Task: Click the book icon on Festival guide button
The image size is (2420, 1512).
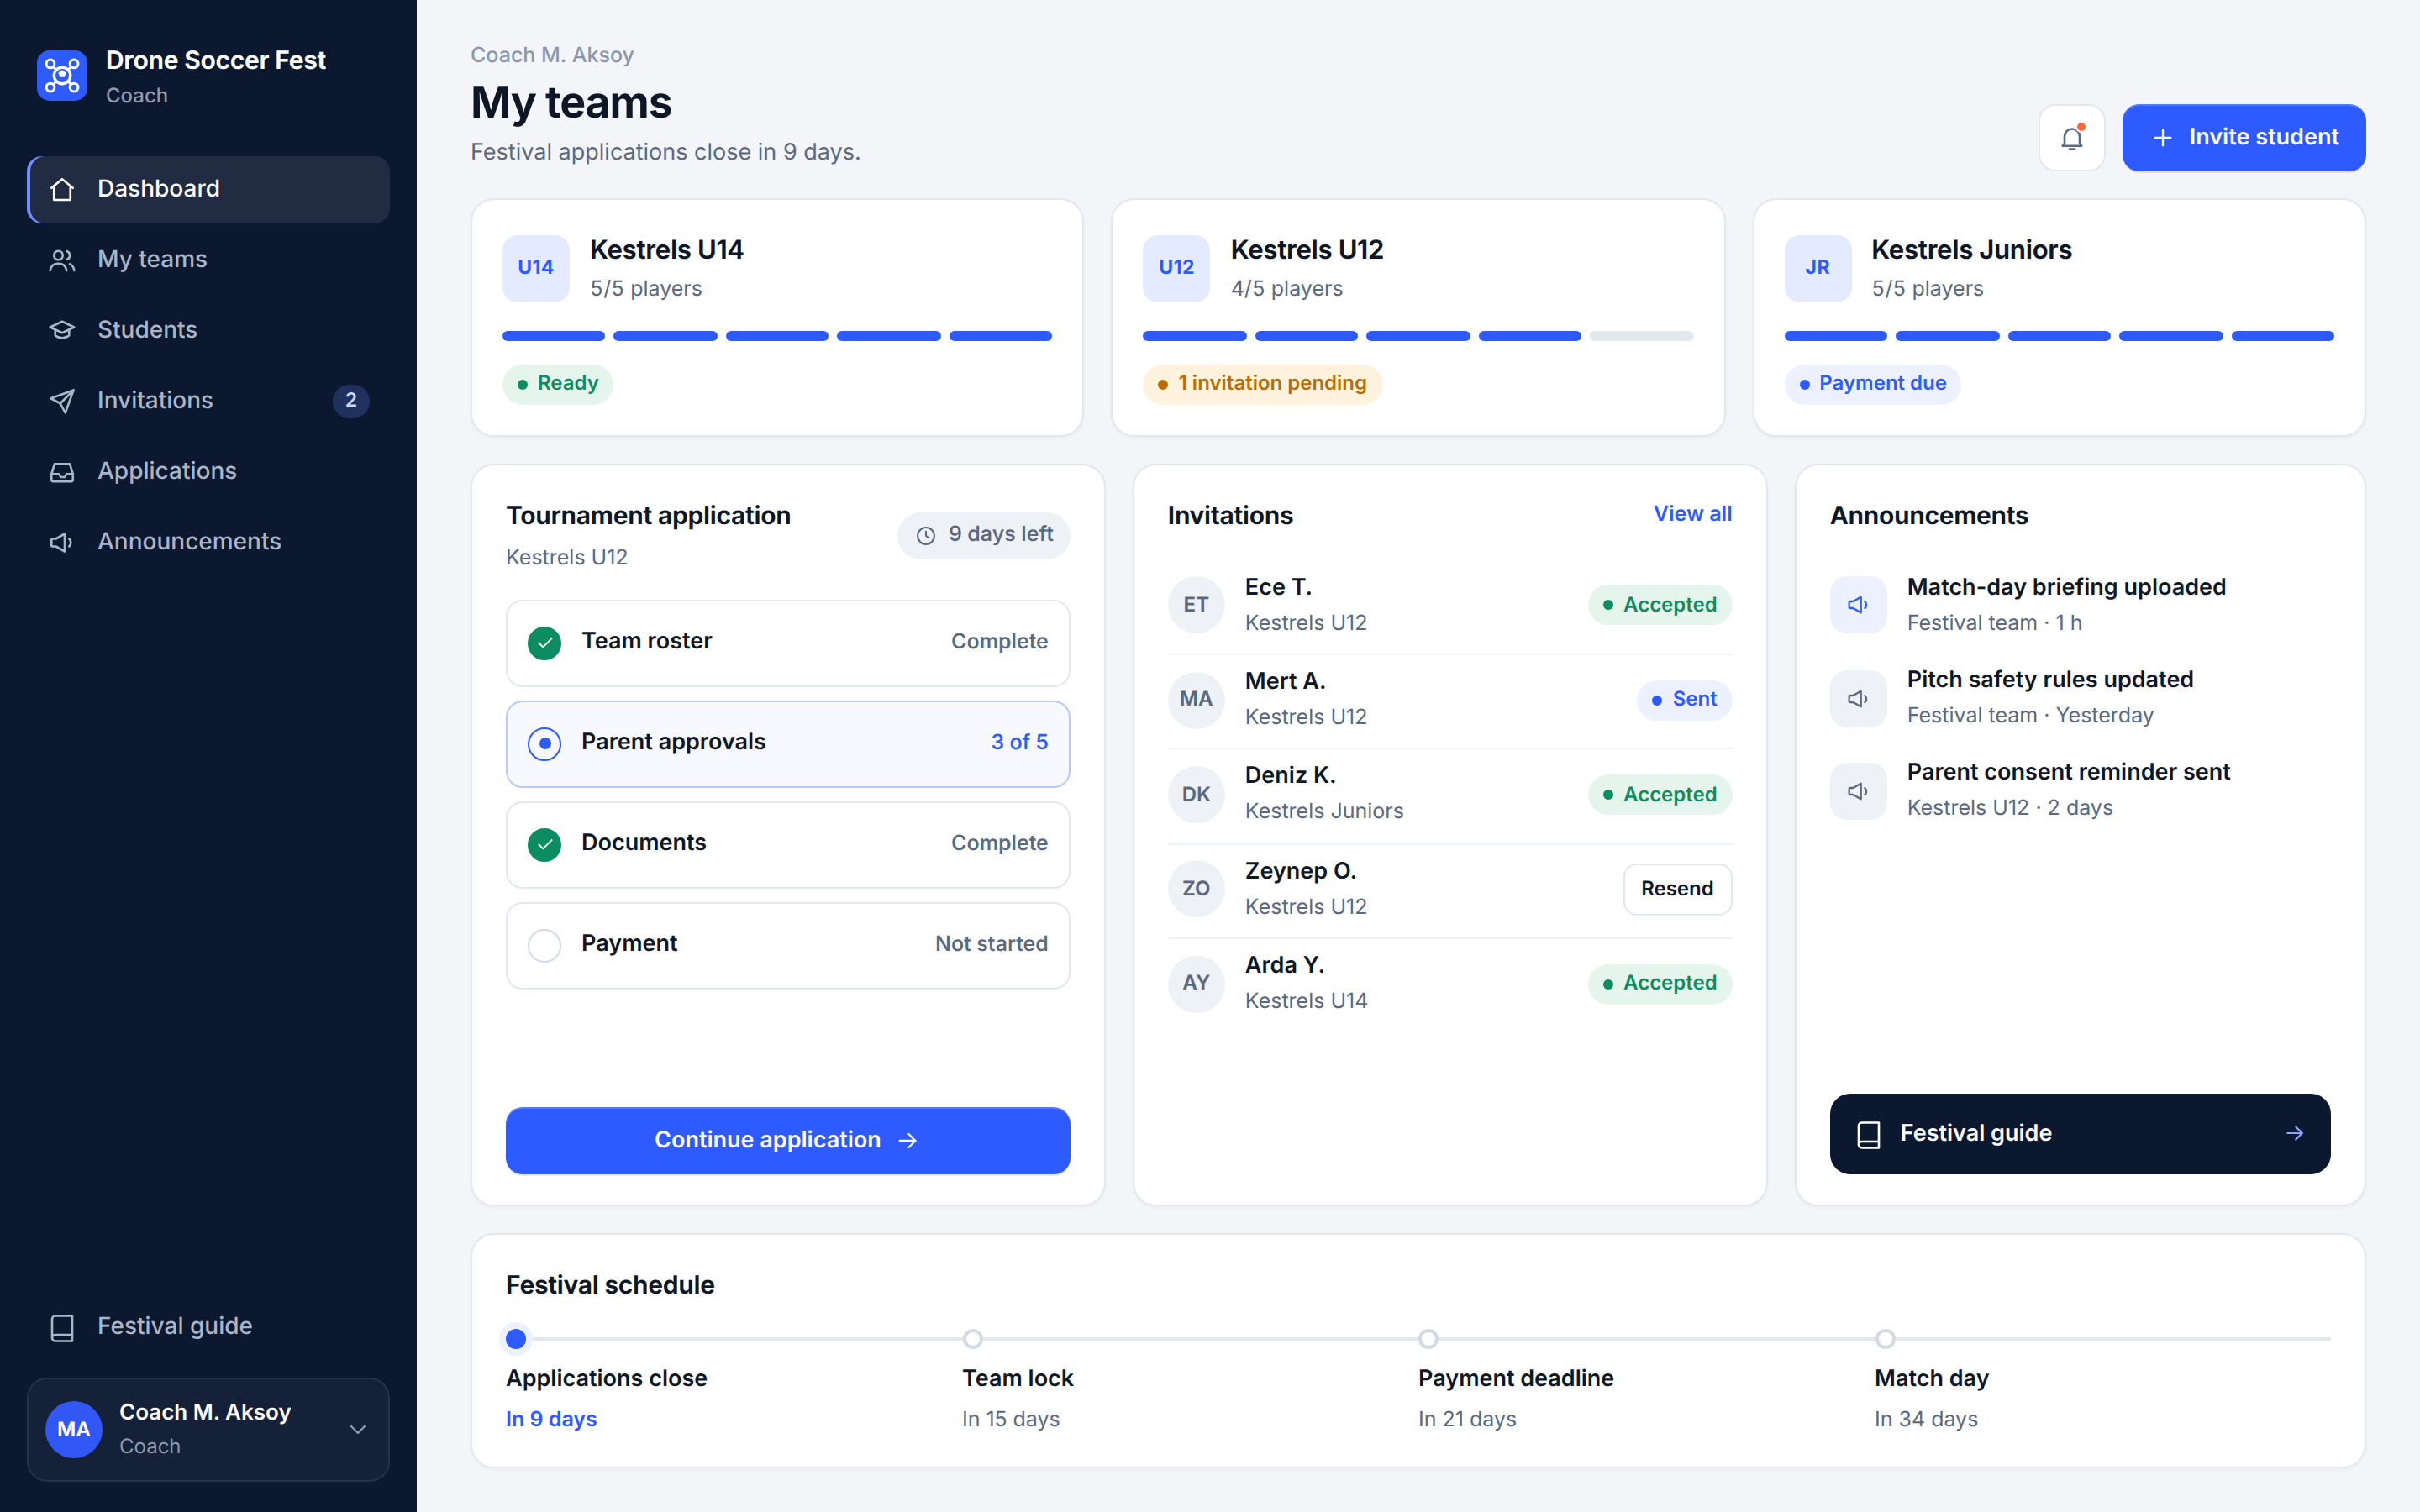Action: click(x=1868, y=1134)
